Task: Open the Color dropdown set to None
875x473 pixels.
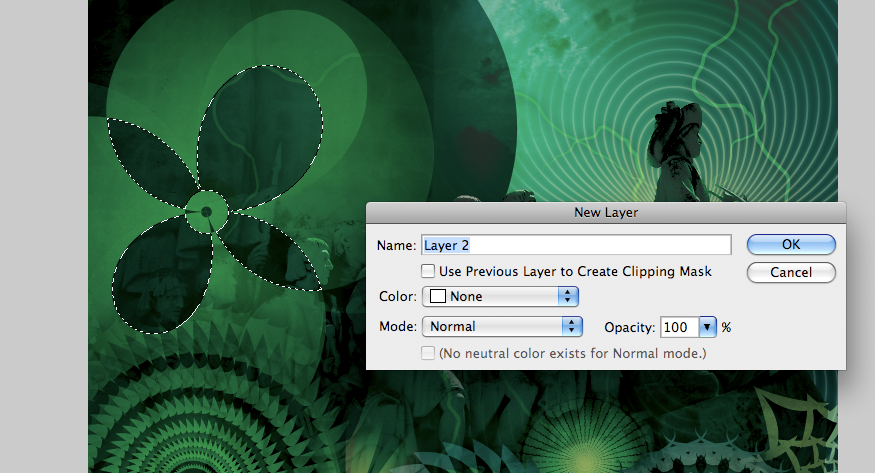Action: 500,296
